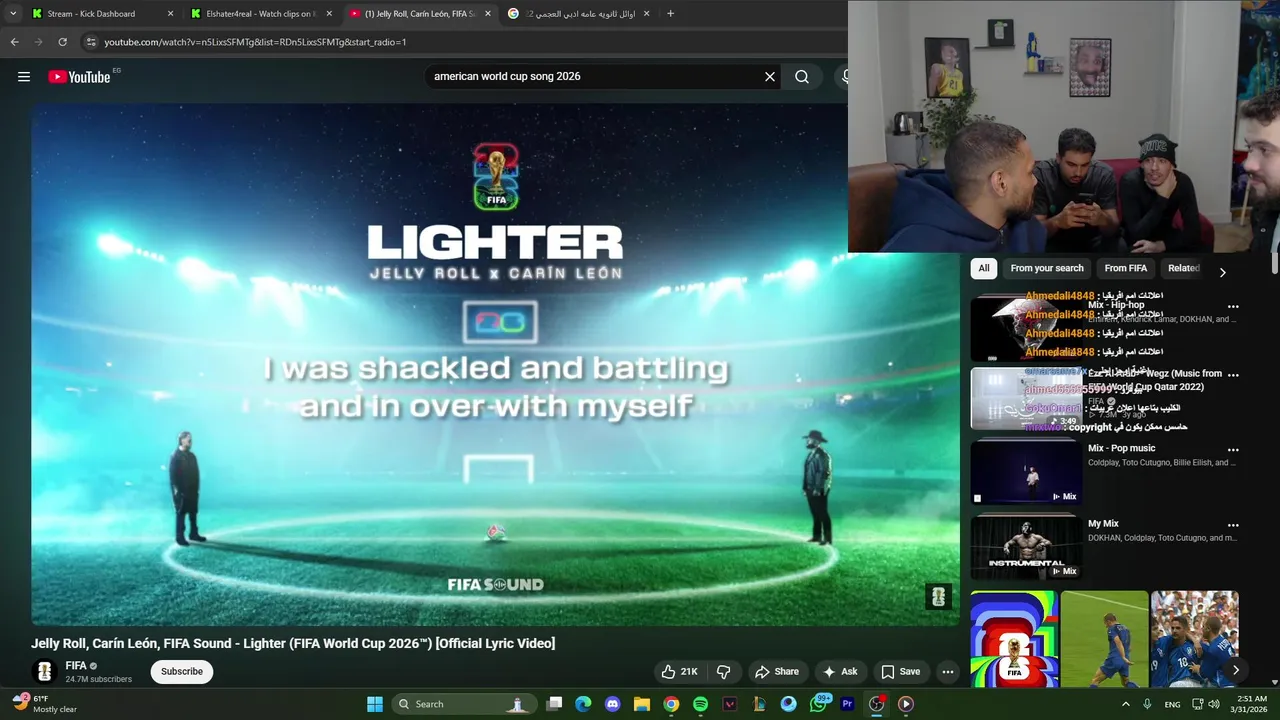Open the weather widget showing 61°F
This screenshot has width=1280, height=720.
[x=46, y=704]
